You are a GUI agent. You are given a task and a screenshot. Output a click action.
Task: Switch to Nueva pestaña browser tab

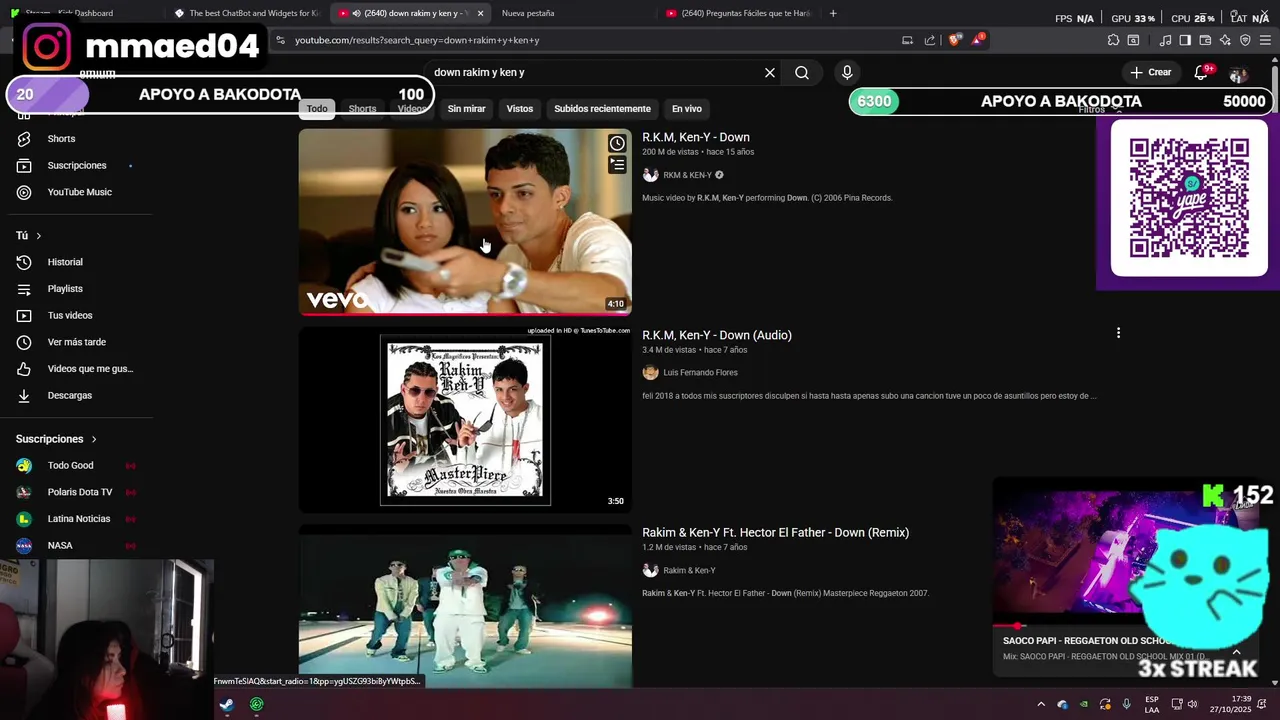[528, 13]
